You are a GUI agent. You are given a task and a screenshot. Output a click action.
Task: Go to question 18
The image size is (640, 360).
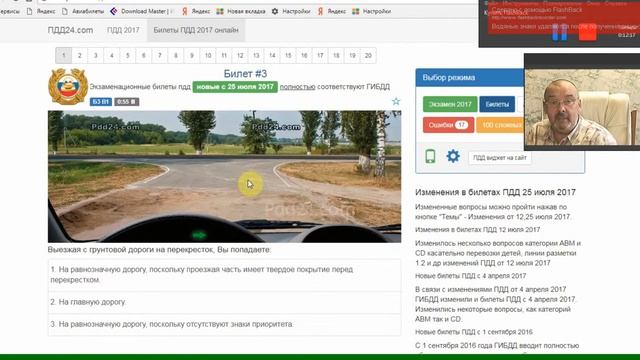pyautogui.click(x=336, y=56)
